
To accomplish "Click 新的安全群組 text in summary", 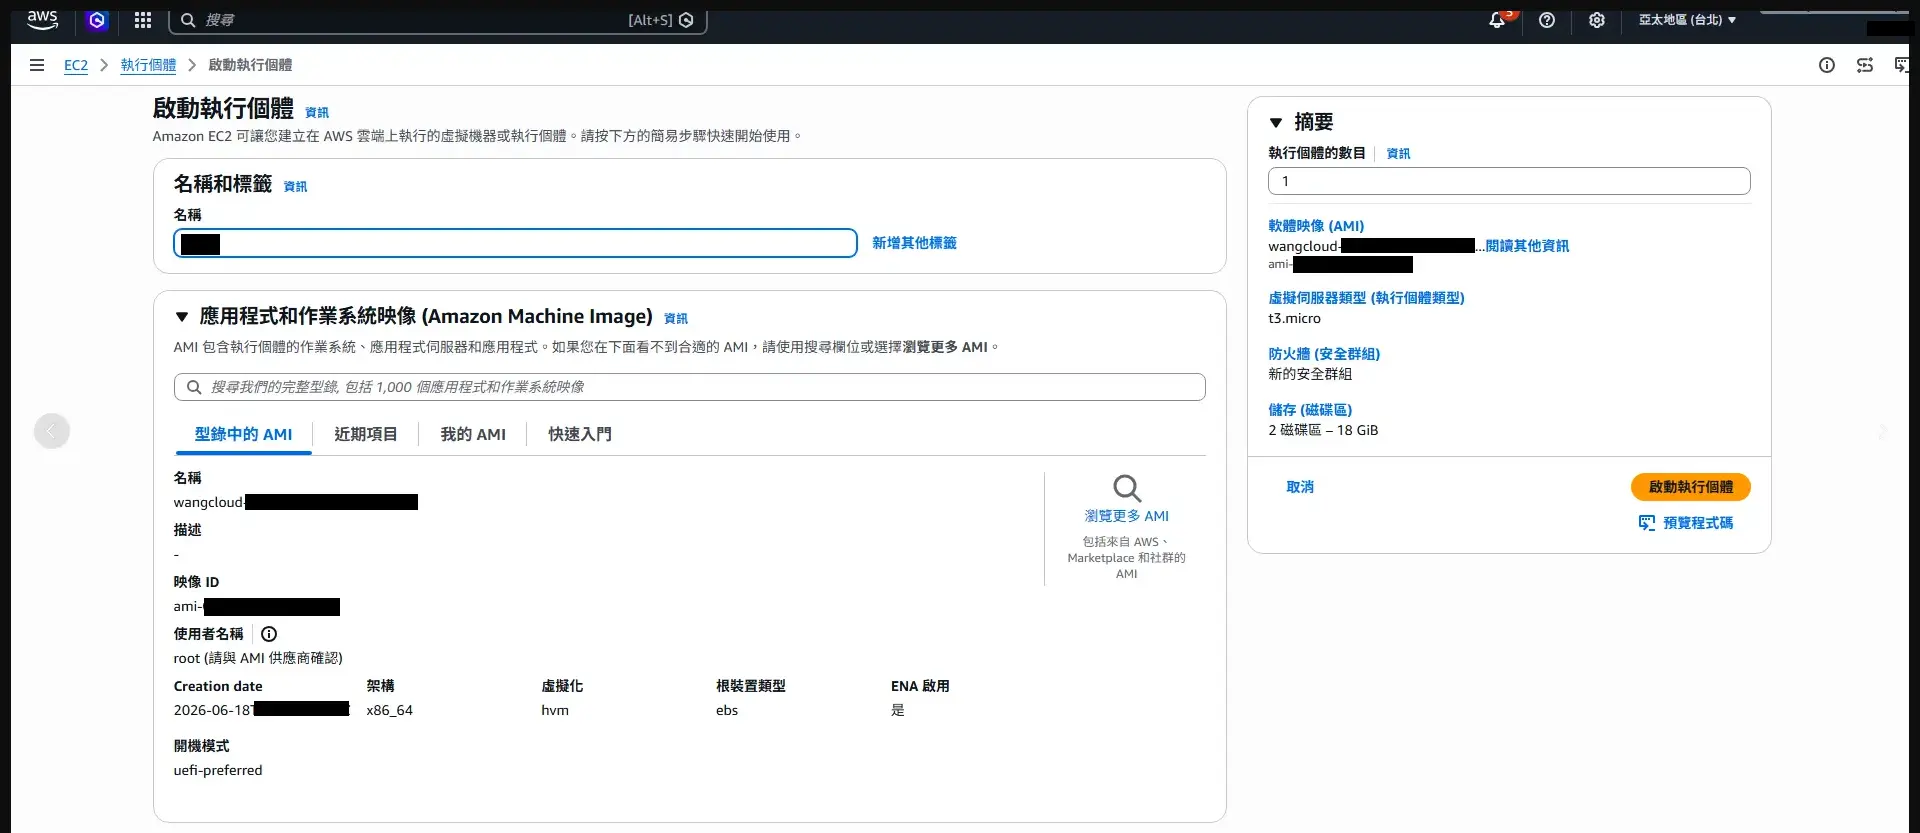I will pyautogui.click(x=1310, y=374).
